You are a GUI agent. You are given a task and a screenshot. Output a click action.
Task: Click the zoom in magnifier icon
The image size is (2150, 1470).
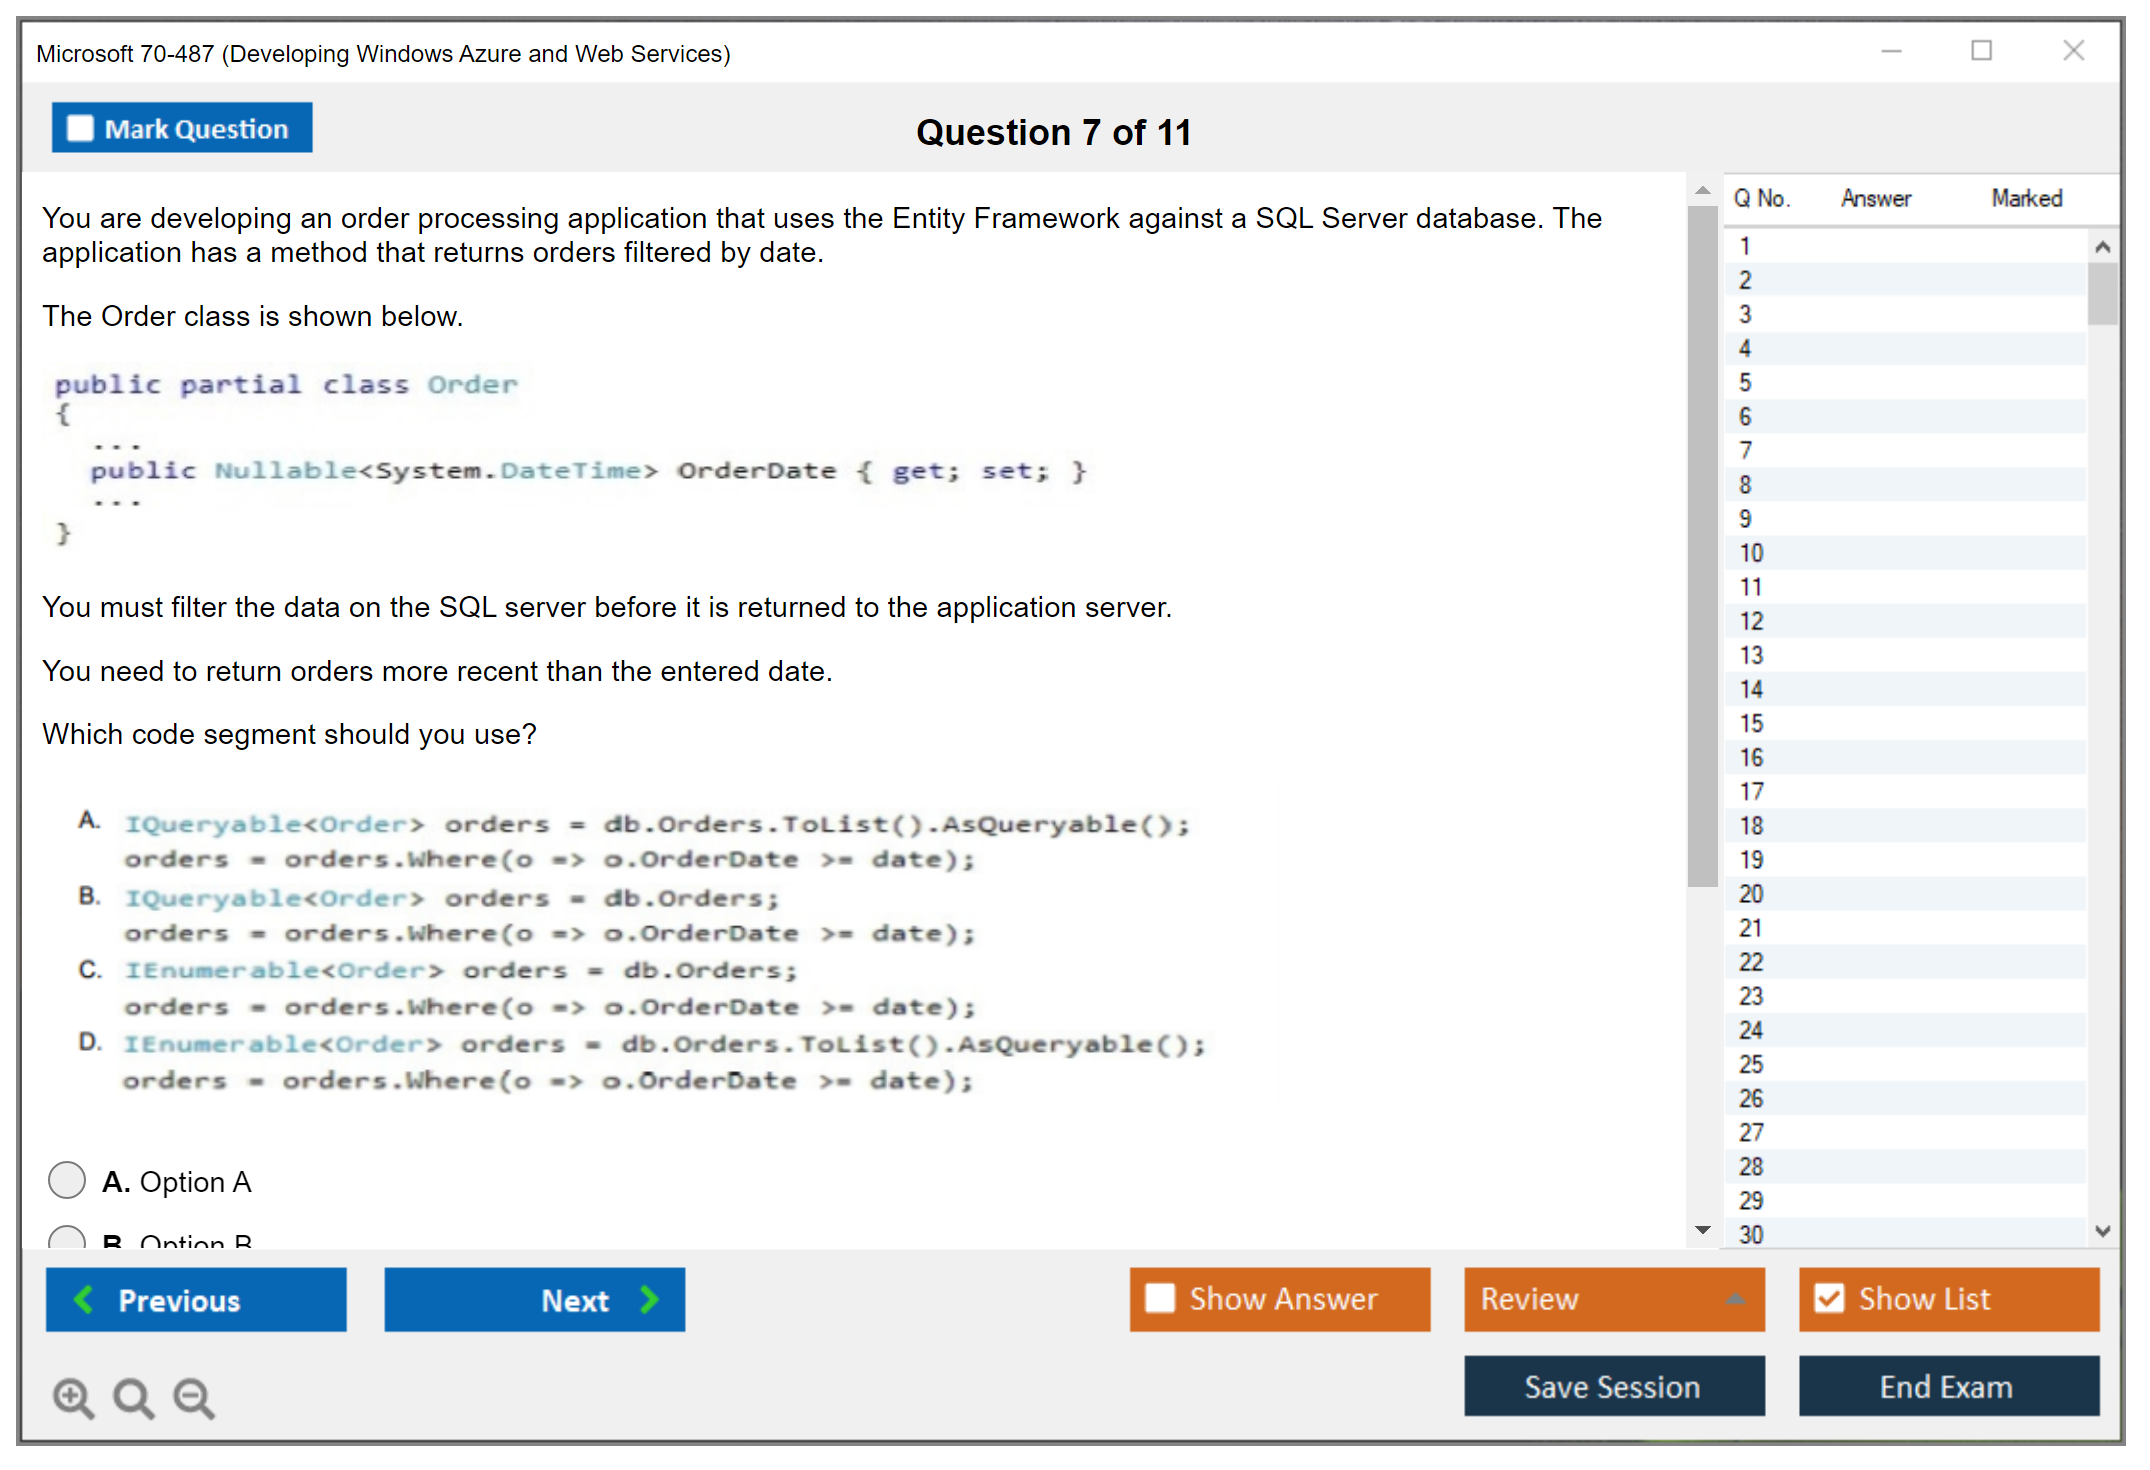[x=73, y=1397]
